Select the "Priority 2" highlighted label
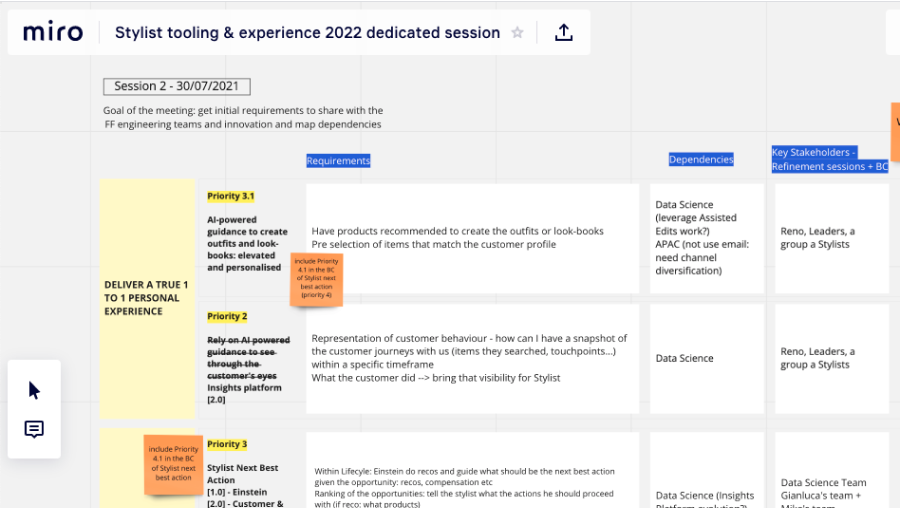The image size is (900, 508). 227,316
